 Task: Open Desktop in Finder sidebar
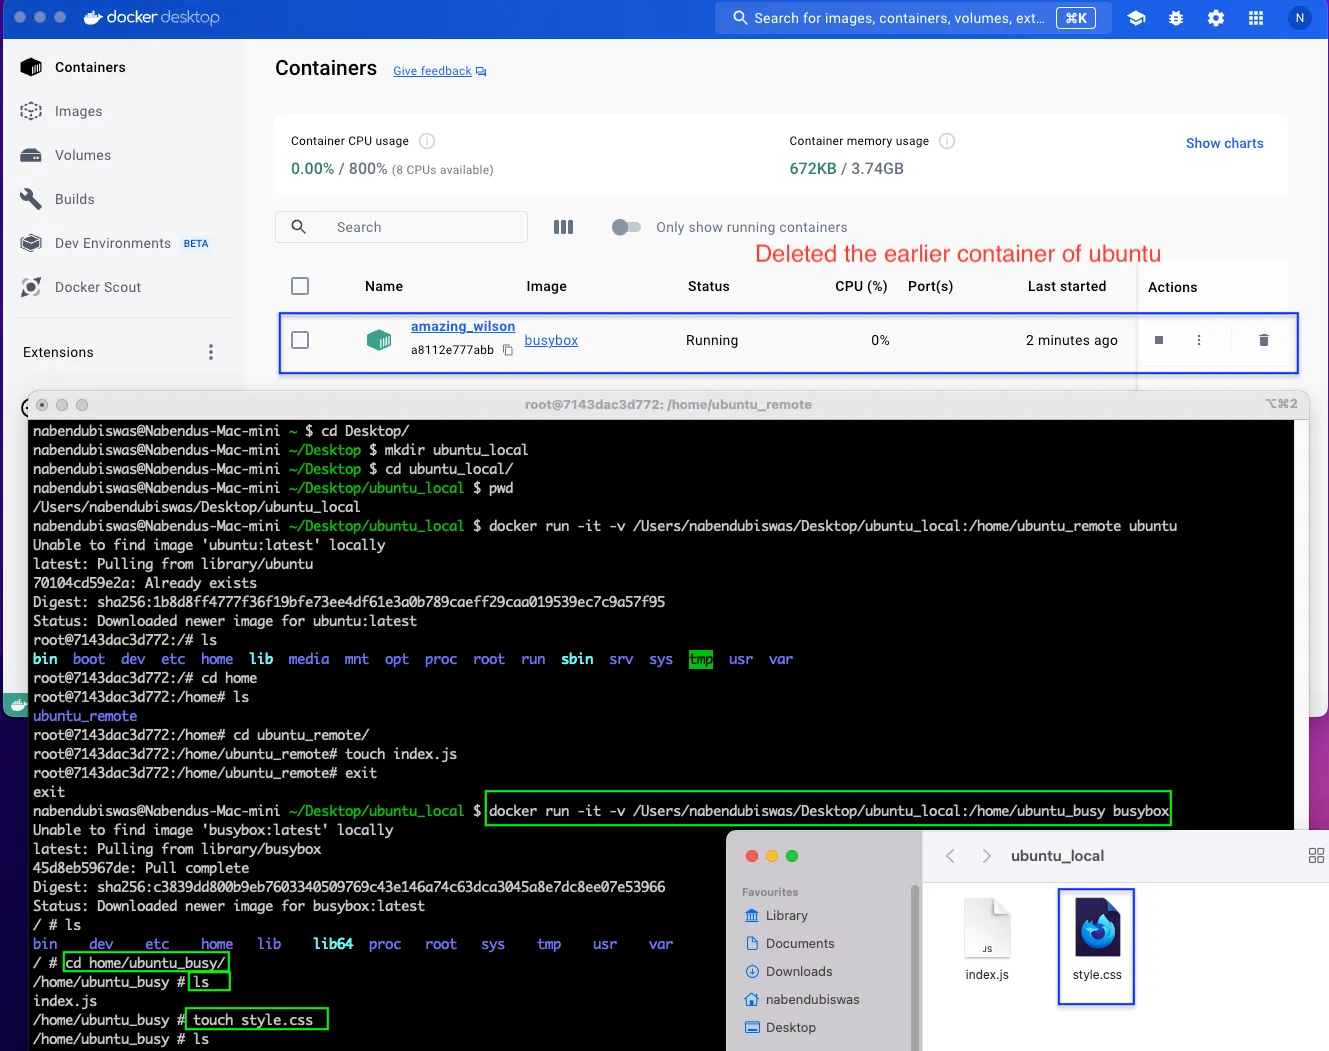pyautogui.click(x=781, y=1027)
